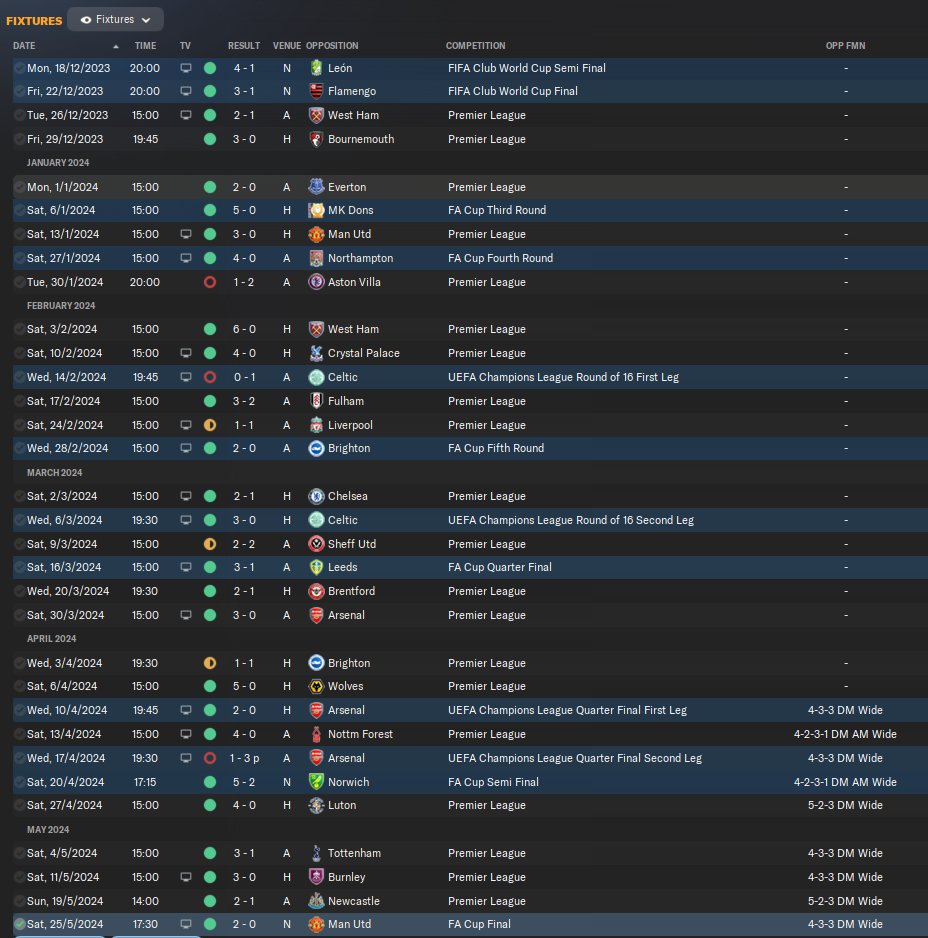Click the RESULT column header
The width and height of the screenshot is (928, 938).
click(244, 45)
